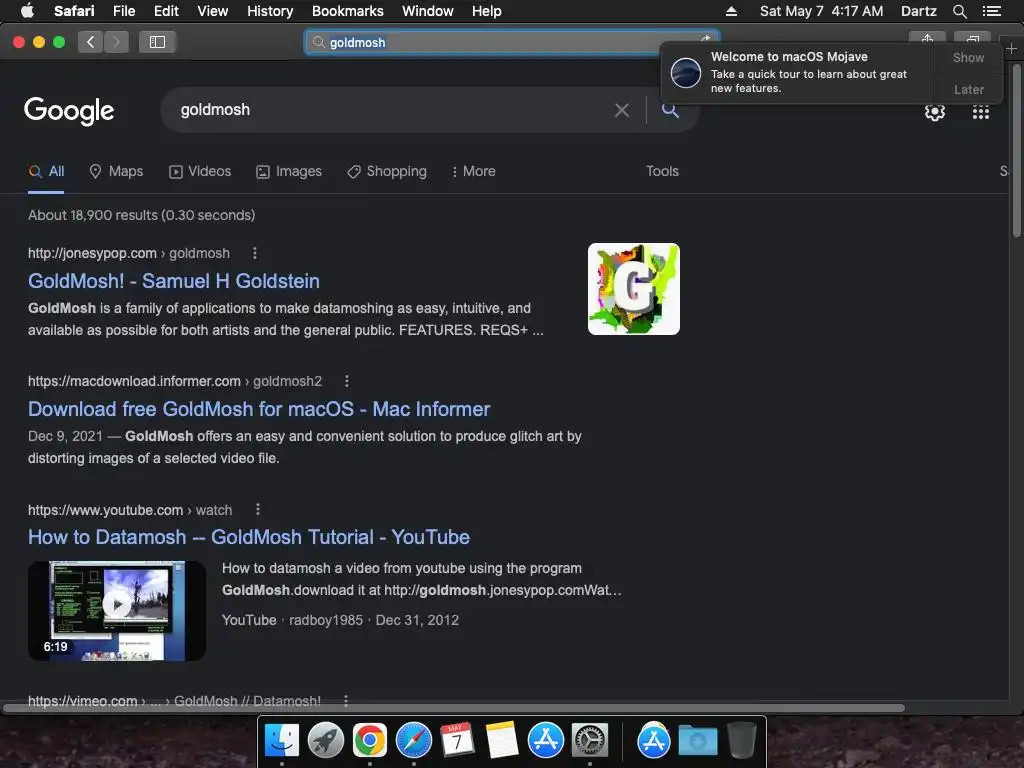The height and width of the screenshot is (768, 1024).
Task: Click the vertical page scrollbar thumb
Action: point(1016,150)
